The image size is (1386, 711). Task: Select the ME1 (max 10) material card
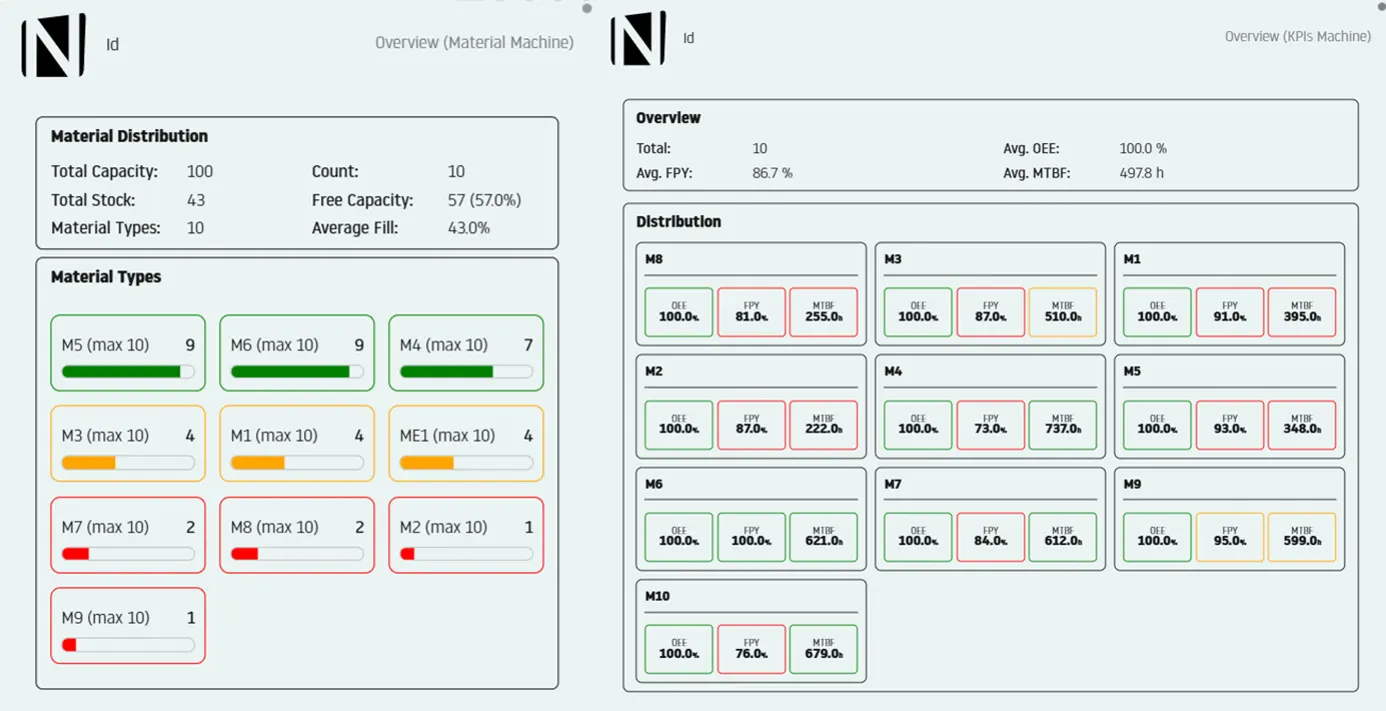click(x=466, y=444)
